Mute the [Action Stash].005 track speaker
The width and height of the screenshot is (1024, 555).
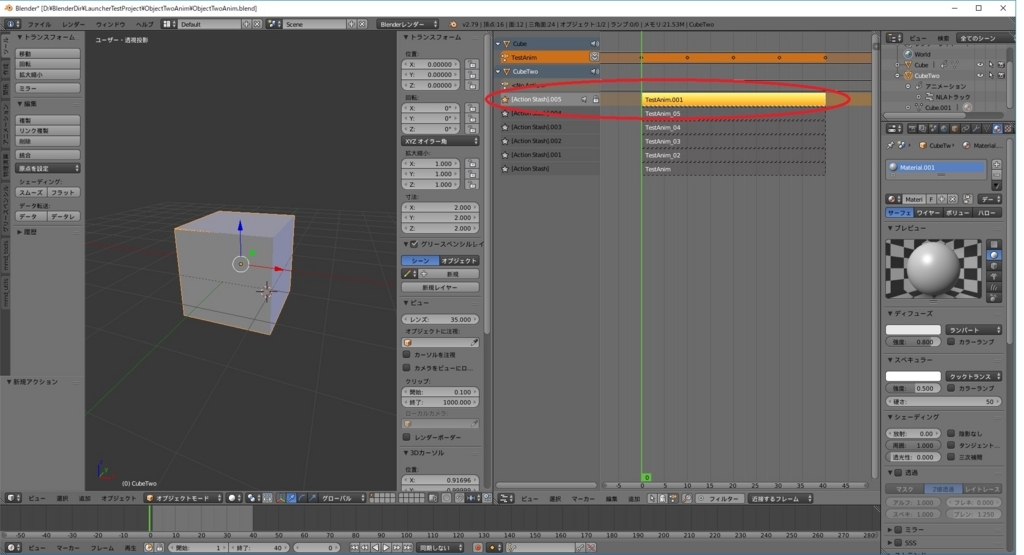point(584,100)
